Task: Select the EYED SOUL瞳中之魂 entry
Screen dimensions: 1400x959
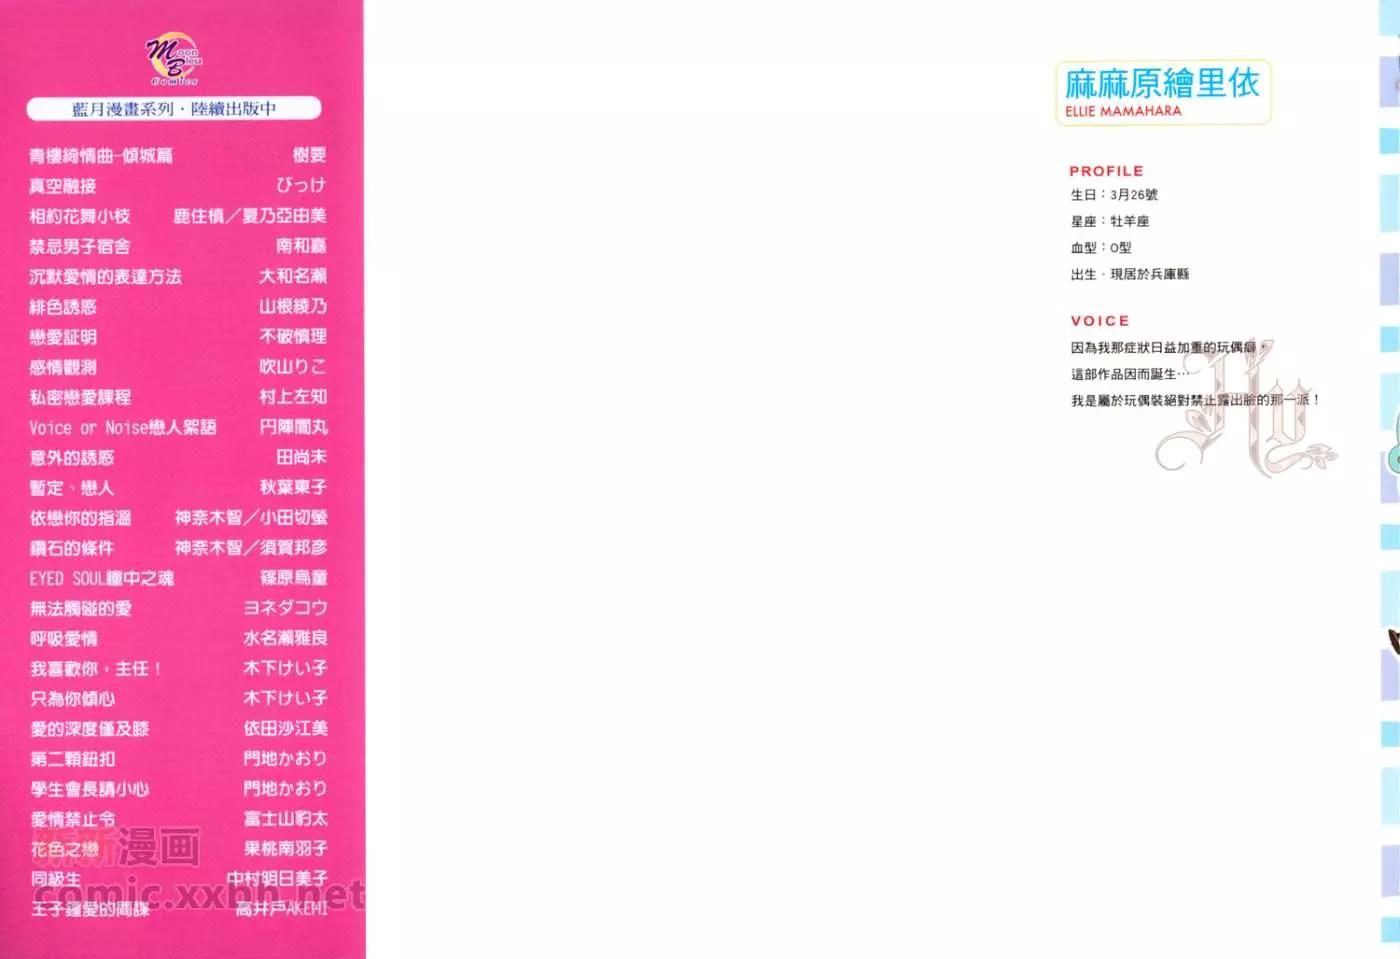Action: (101, 579)
